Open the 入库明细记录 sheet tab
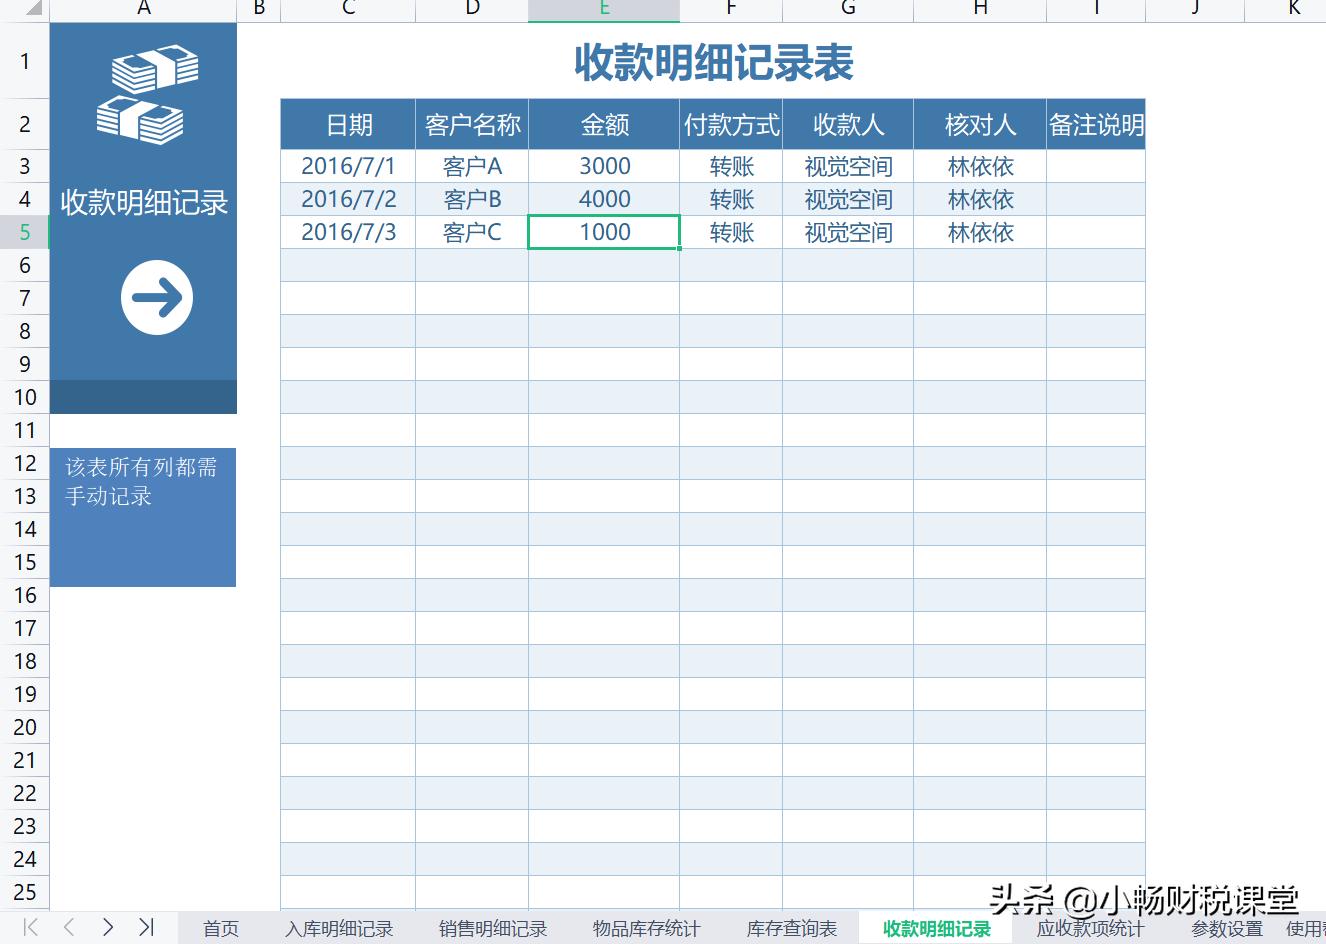 pos(339,928)
